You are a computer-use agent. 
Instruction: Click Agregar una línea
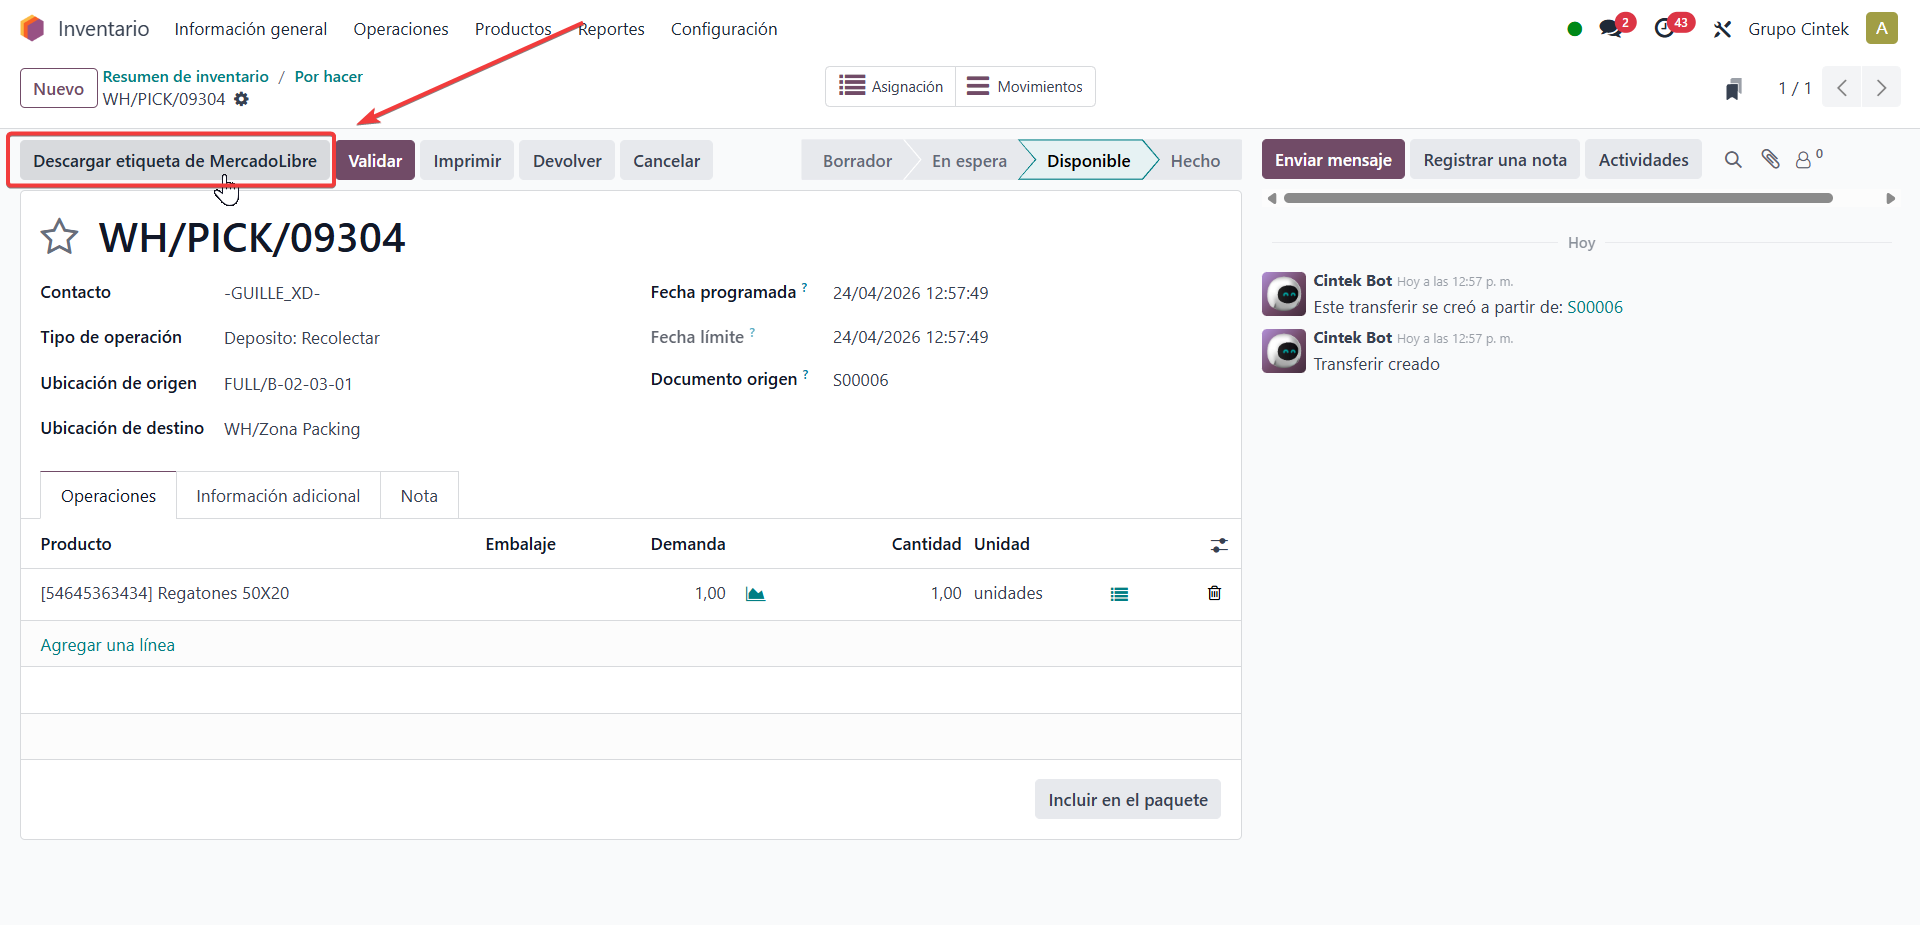tap(108, 645)
